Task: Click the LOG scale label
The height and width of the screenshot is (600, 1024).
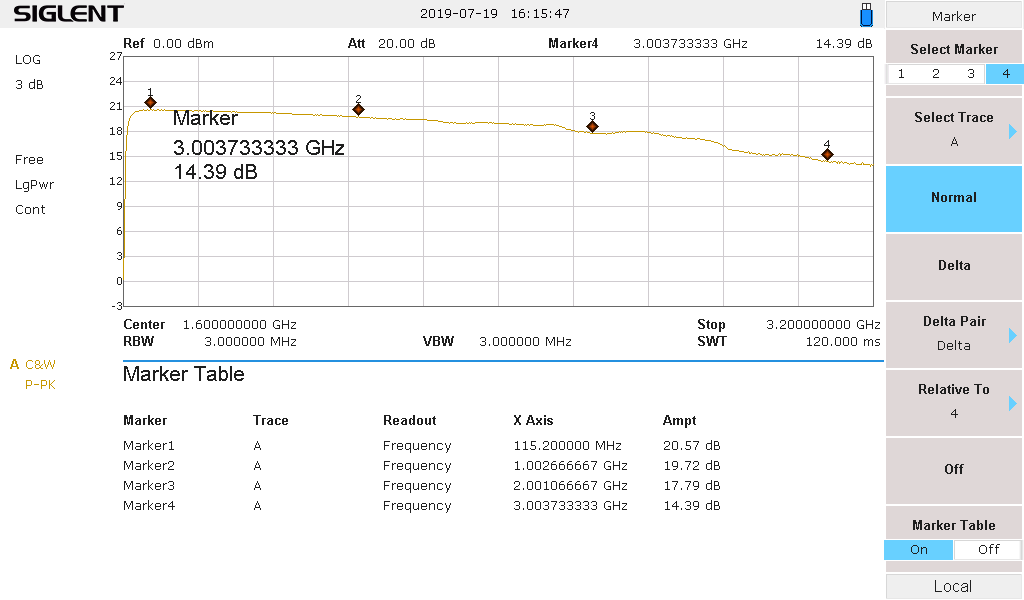Action: point(27,59)
